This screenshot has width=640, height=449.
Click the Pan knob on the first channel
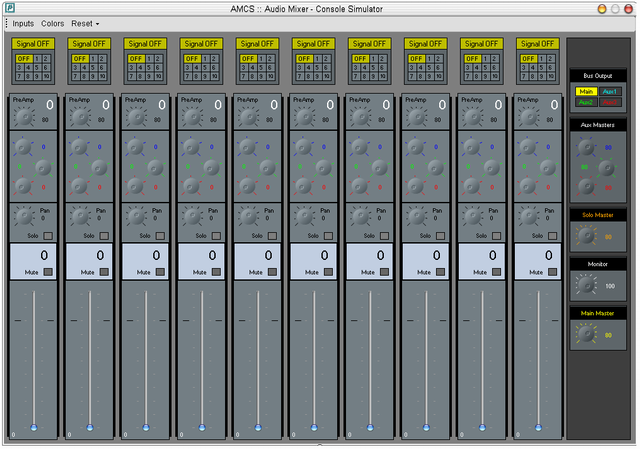[24, 216]
